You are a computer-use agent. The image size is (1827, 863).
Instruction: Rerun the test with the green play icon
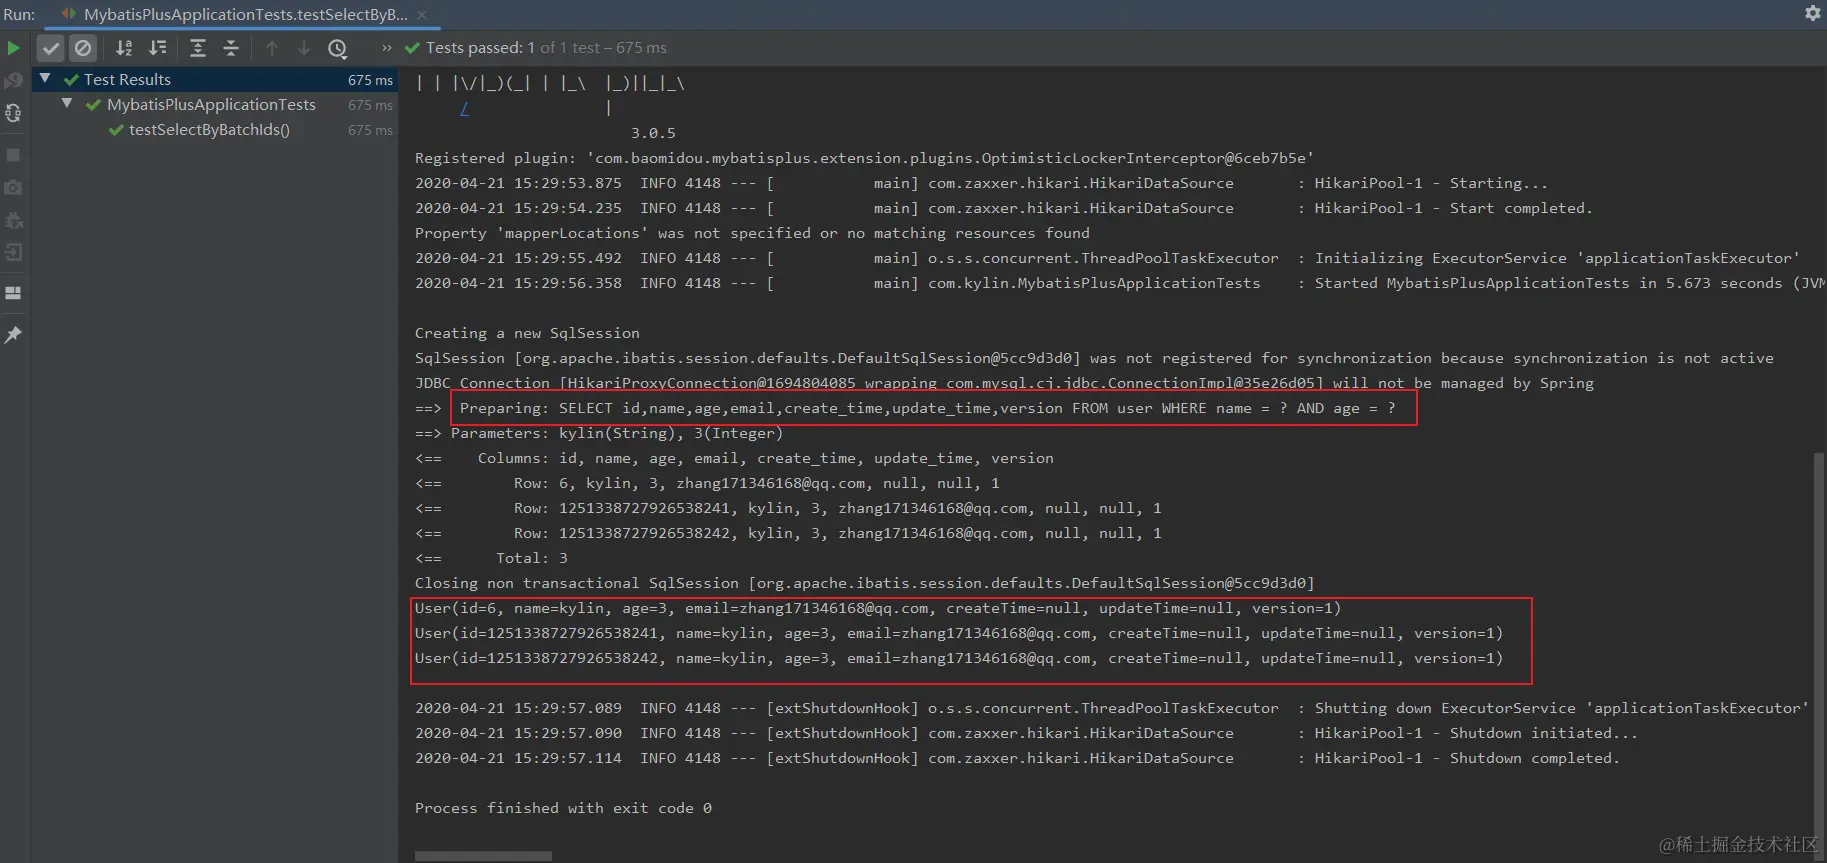click(x=13, y=48)
